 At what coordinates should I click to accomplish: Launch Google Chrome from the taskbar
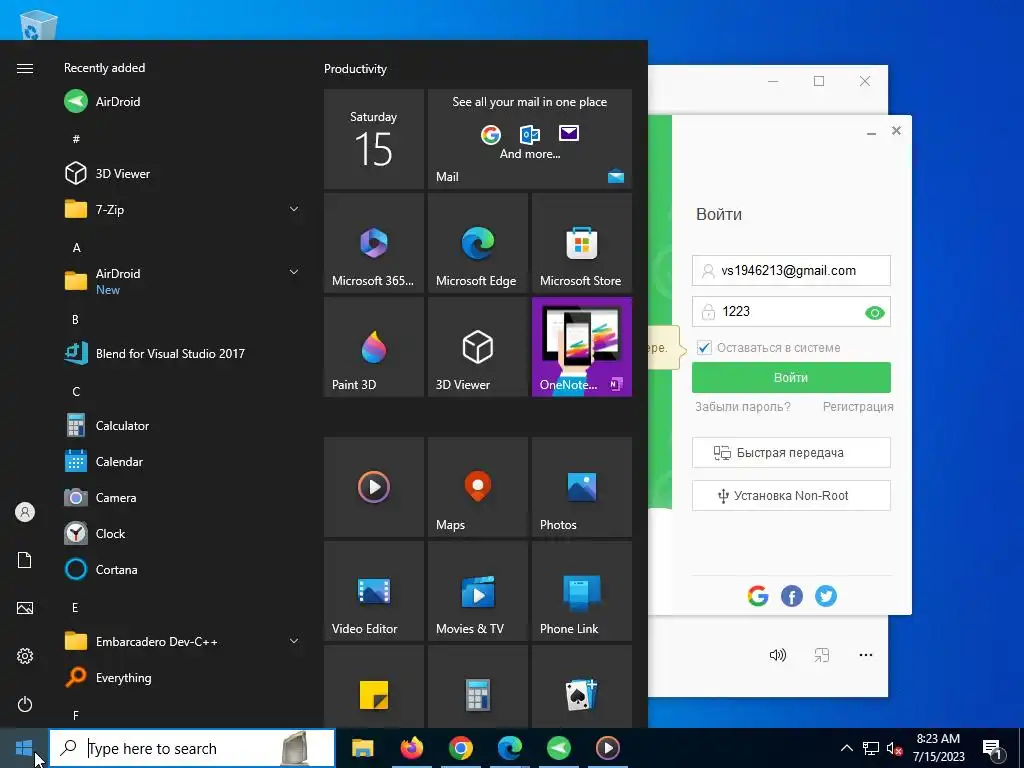(460, 748)
